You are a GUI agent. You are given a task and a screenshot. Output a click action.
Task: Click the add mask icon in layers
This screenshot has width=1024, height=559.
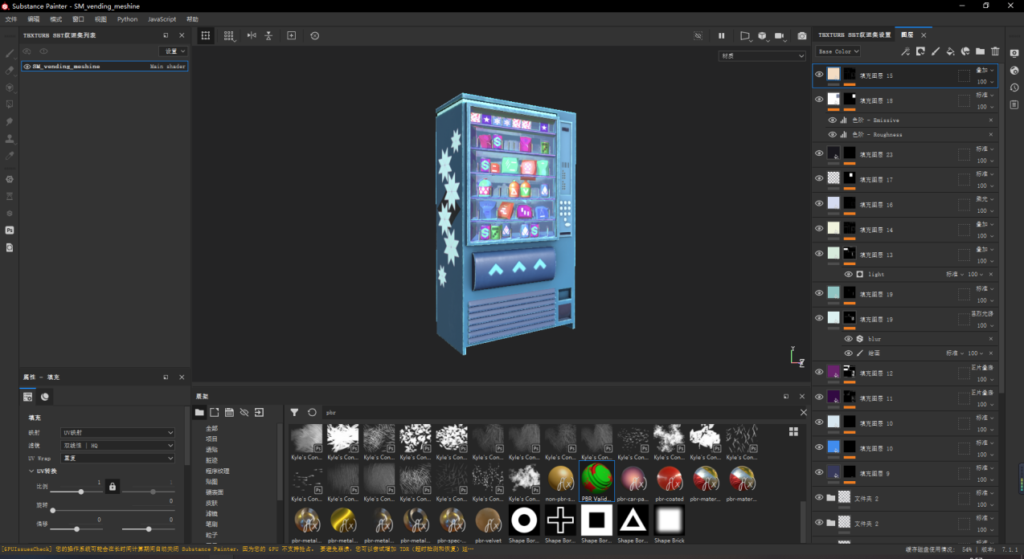point(920,51)
